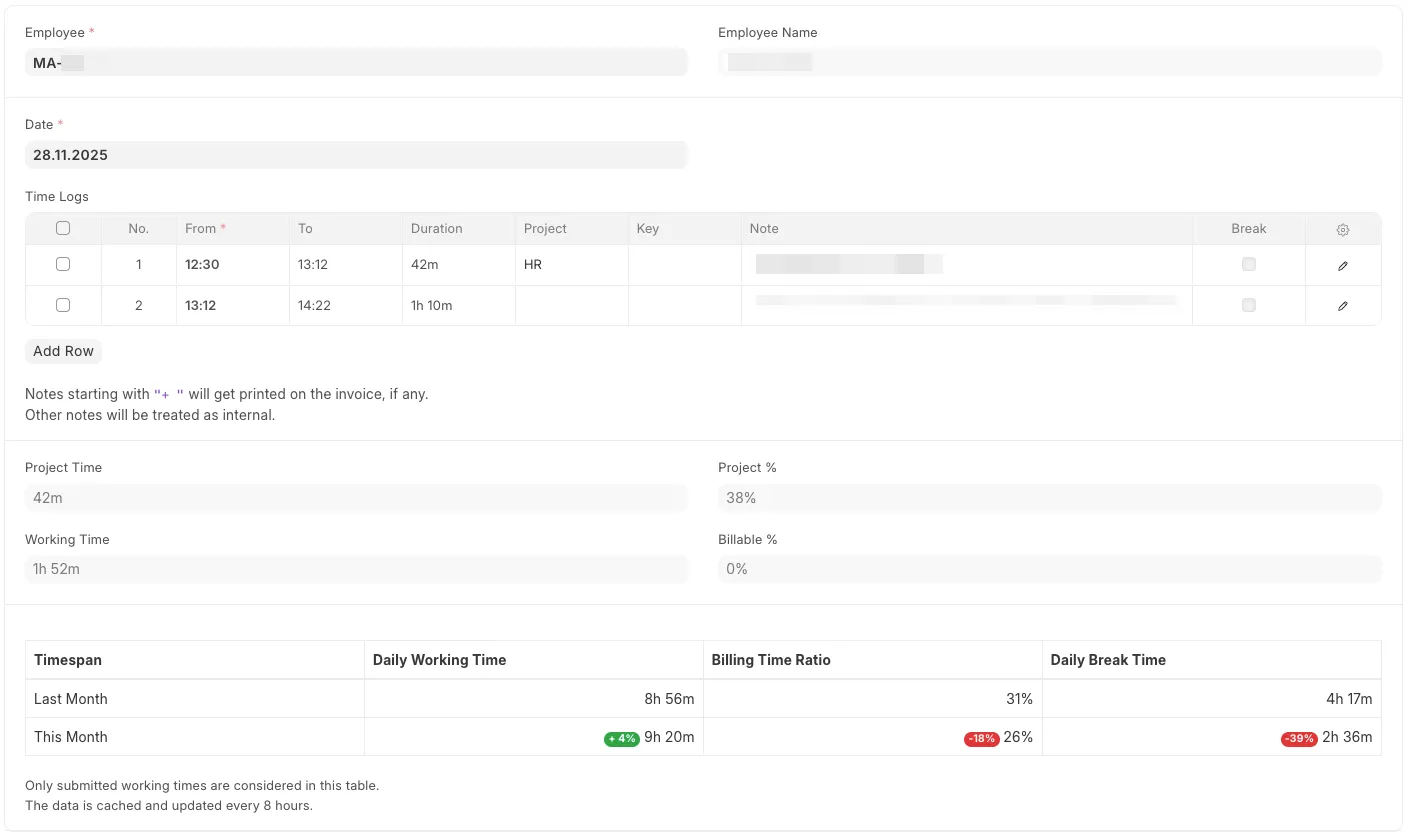The height and width of the screenshot is (837, 1408).
Task: Click the Key cell in row 1
Action: (684, 265)
